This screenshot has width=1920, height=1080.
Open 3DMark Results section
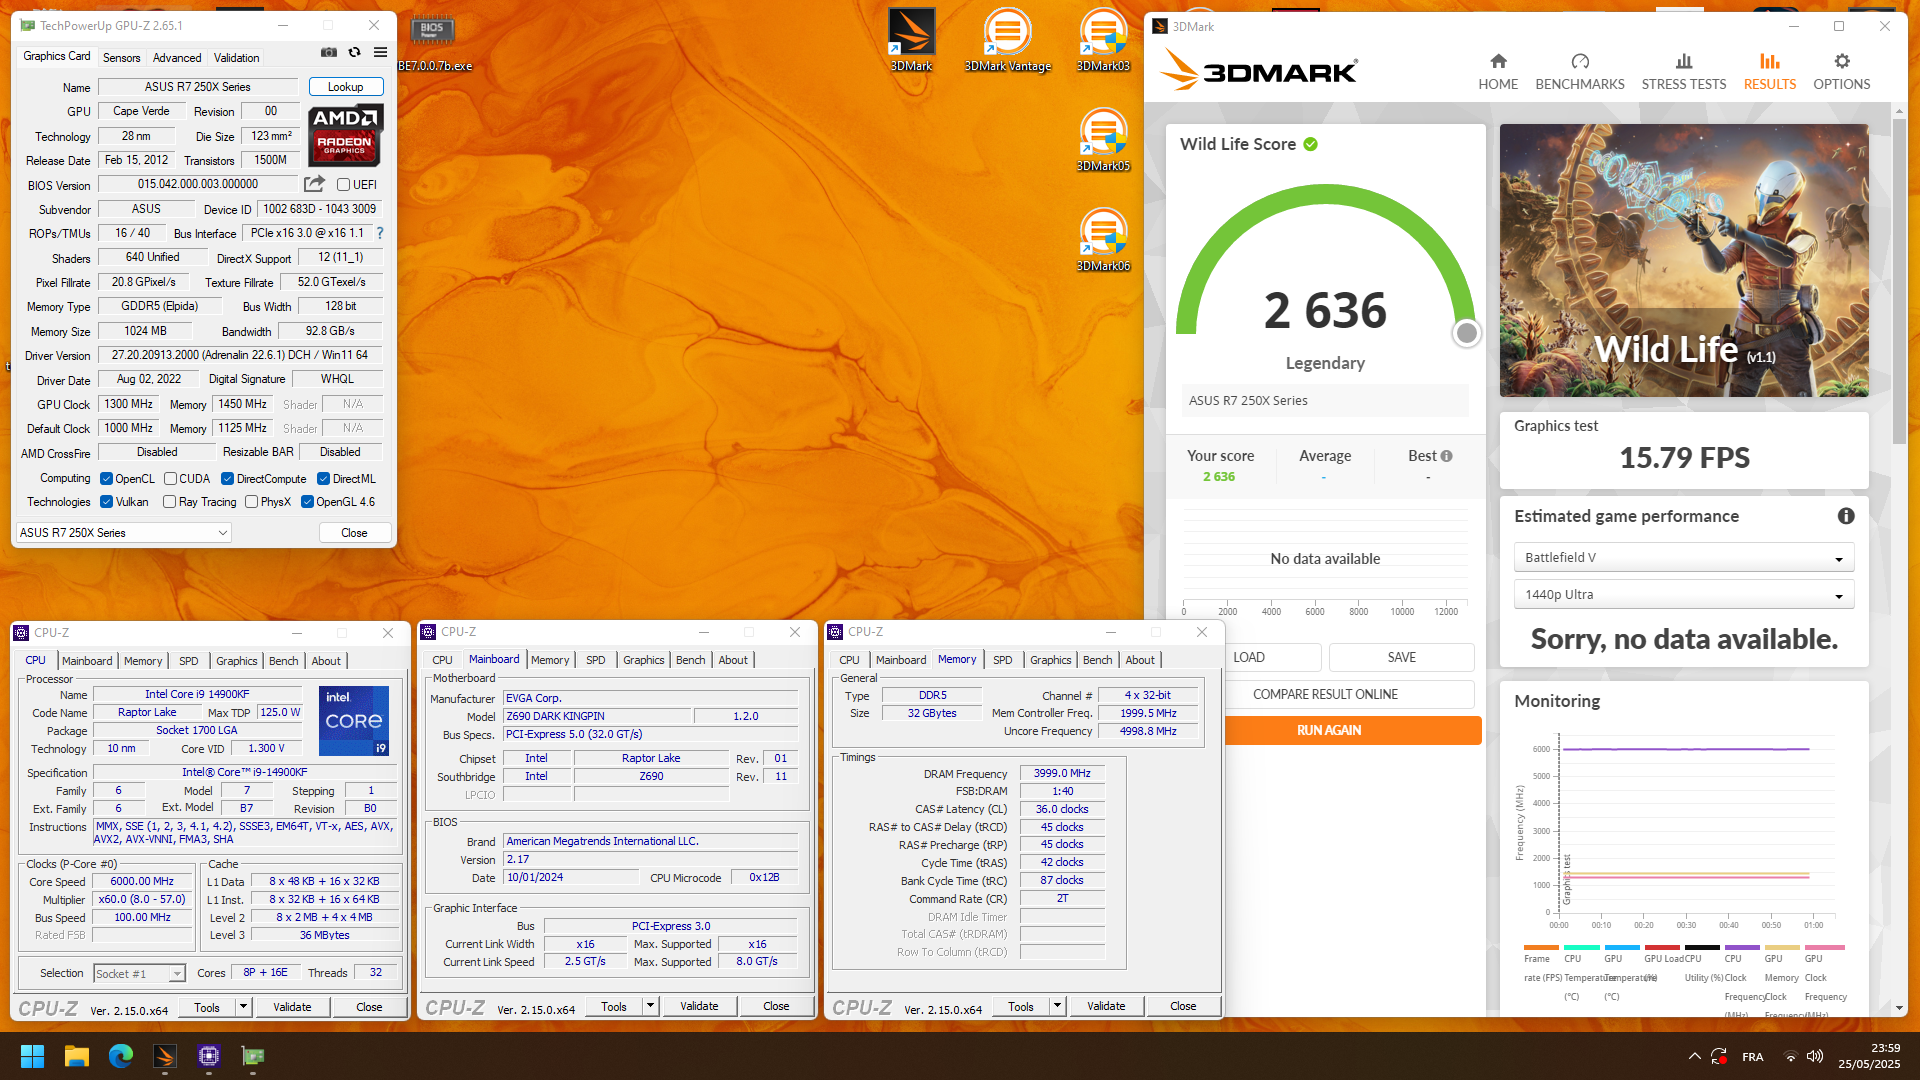(1770, 72)
